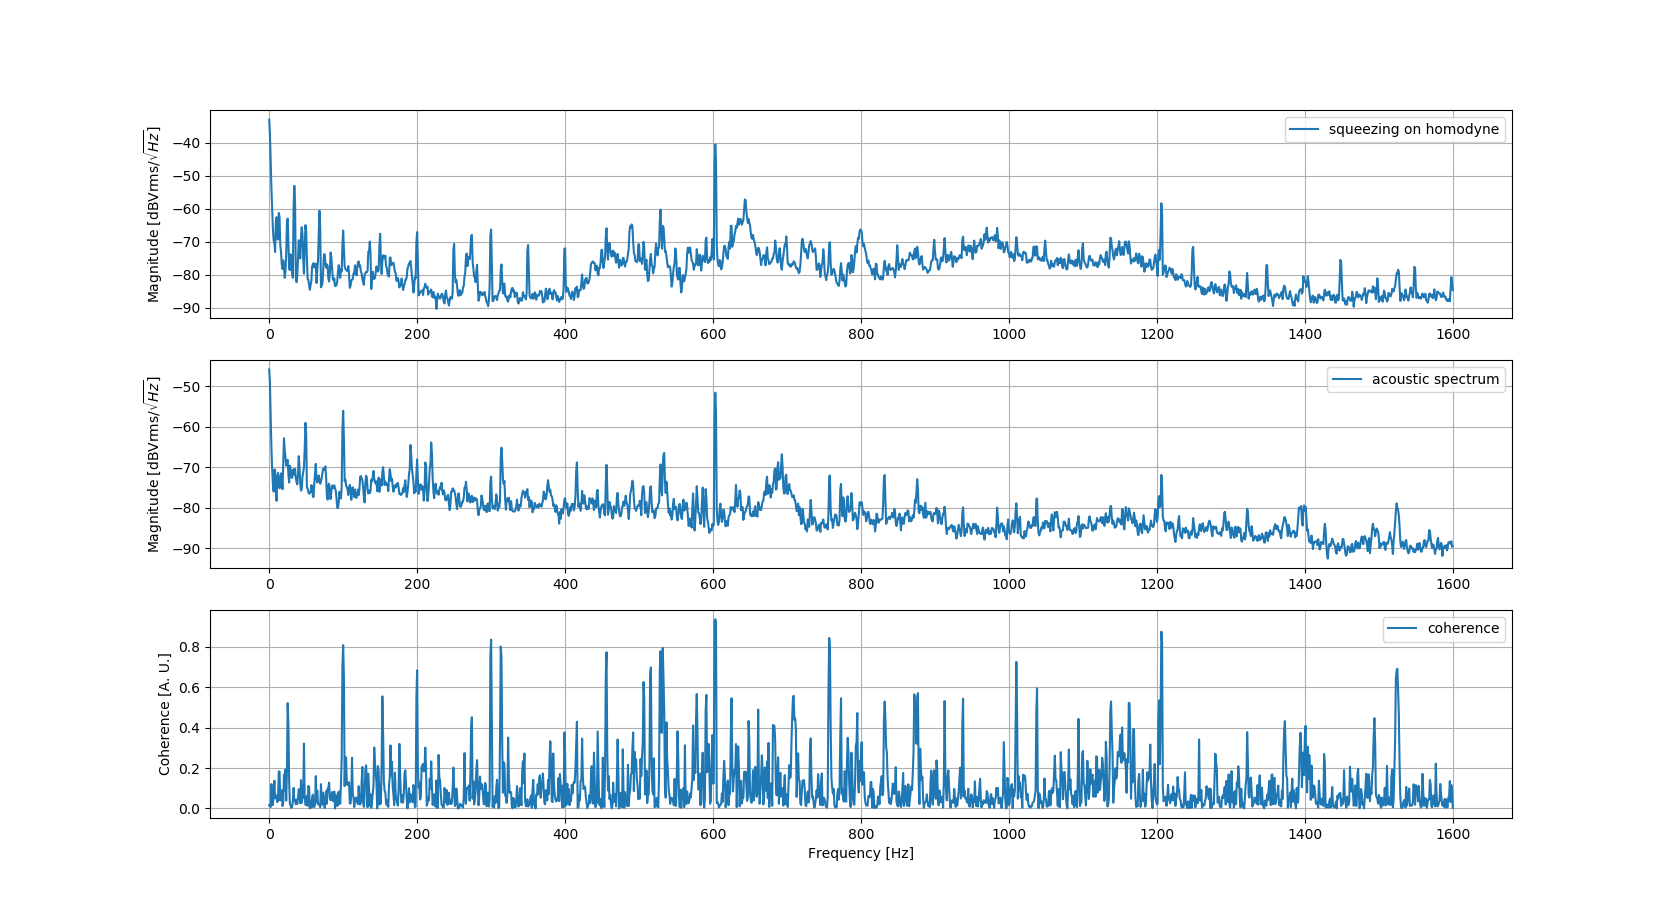Click the 1000 x-tick label of the middle plot
This screenshot has width=1680, height=919.
tap(1009, 584)
